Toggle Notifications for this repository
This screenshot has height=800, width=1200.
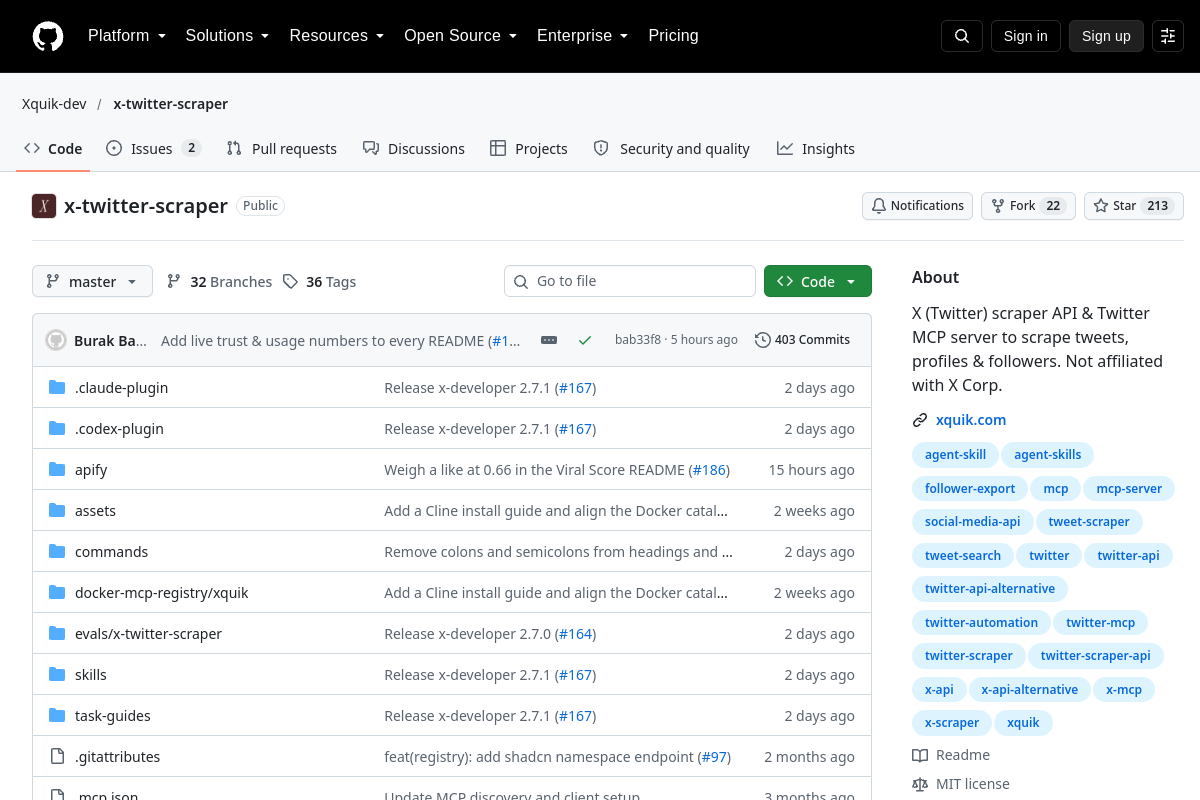click(x=917, y=206)
